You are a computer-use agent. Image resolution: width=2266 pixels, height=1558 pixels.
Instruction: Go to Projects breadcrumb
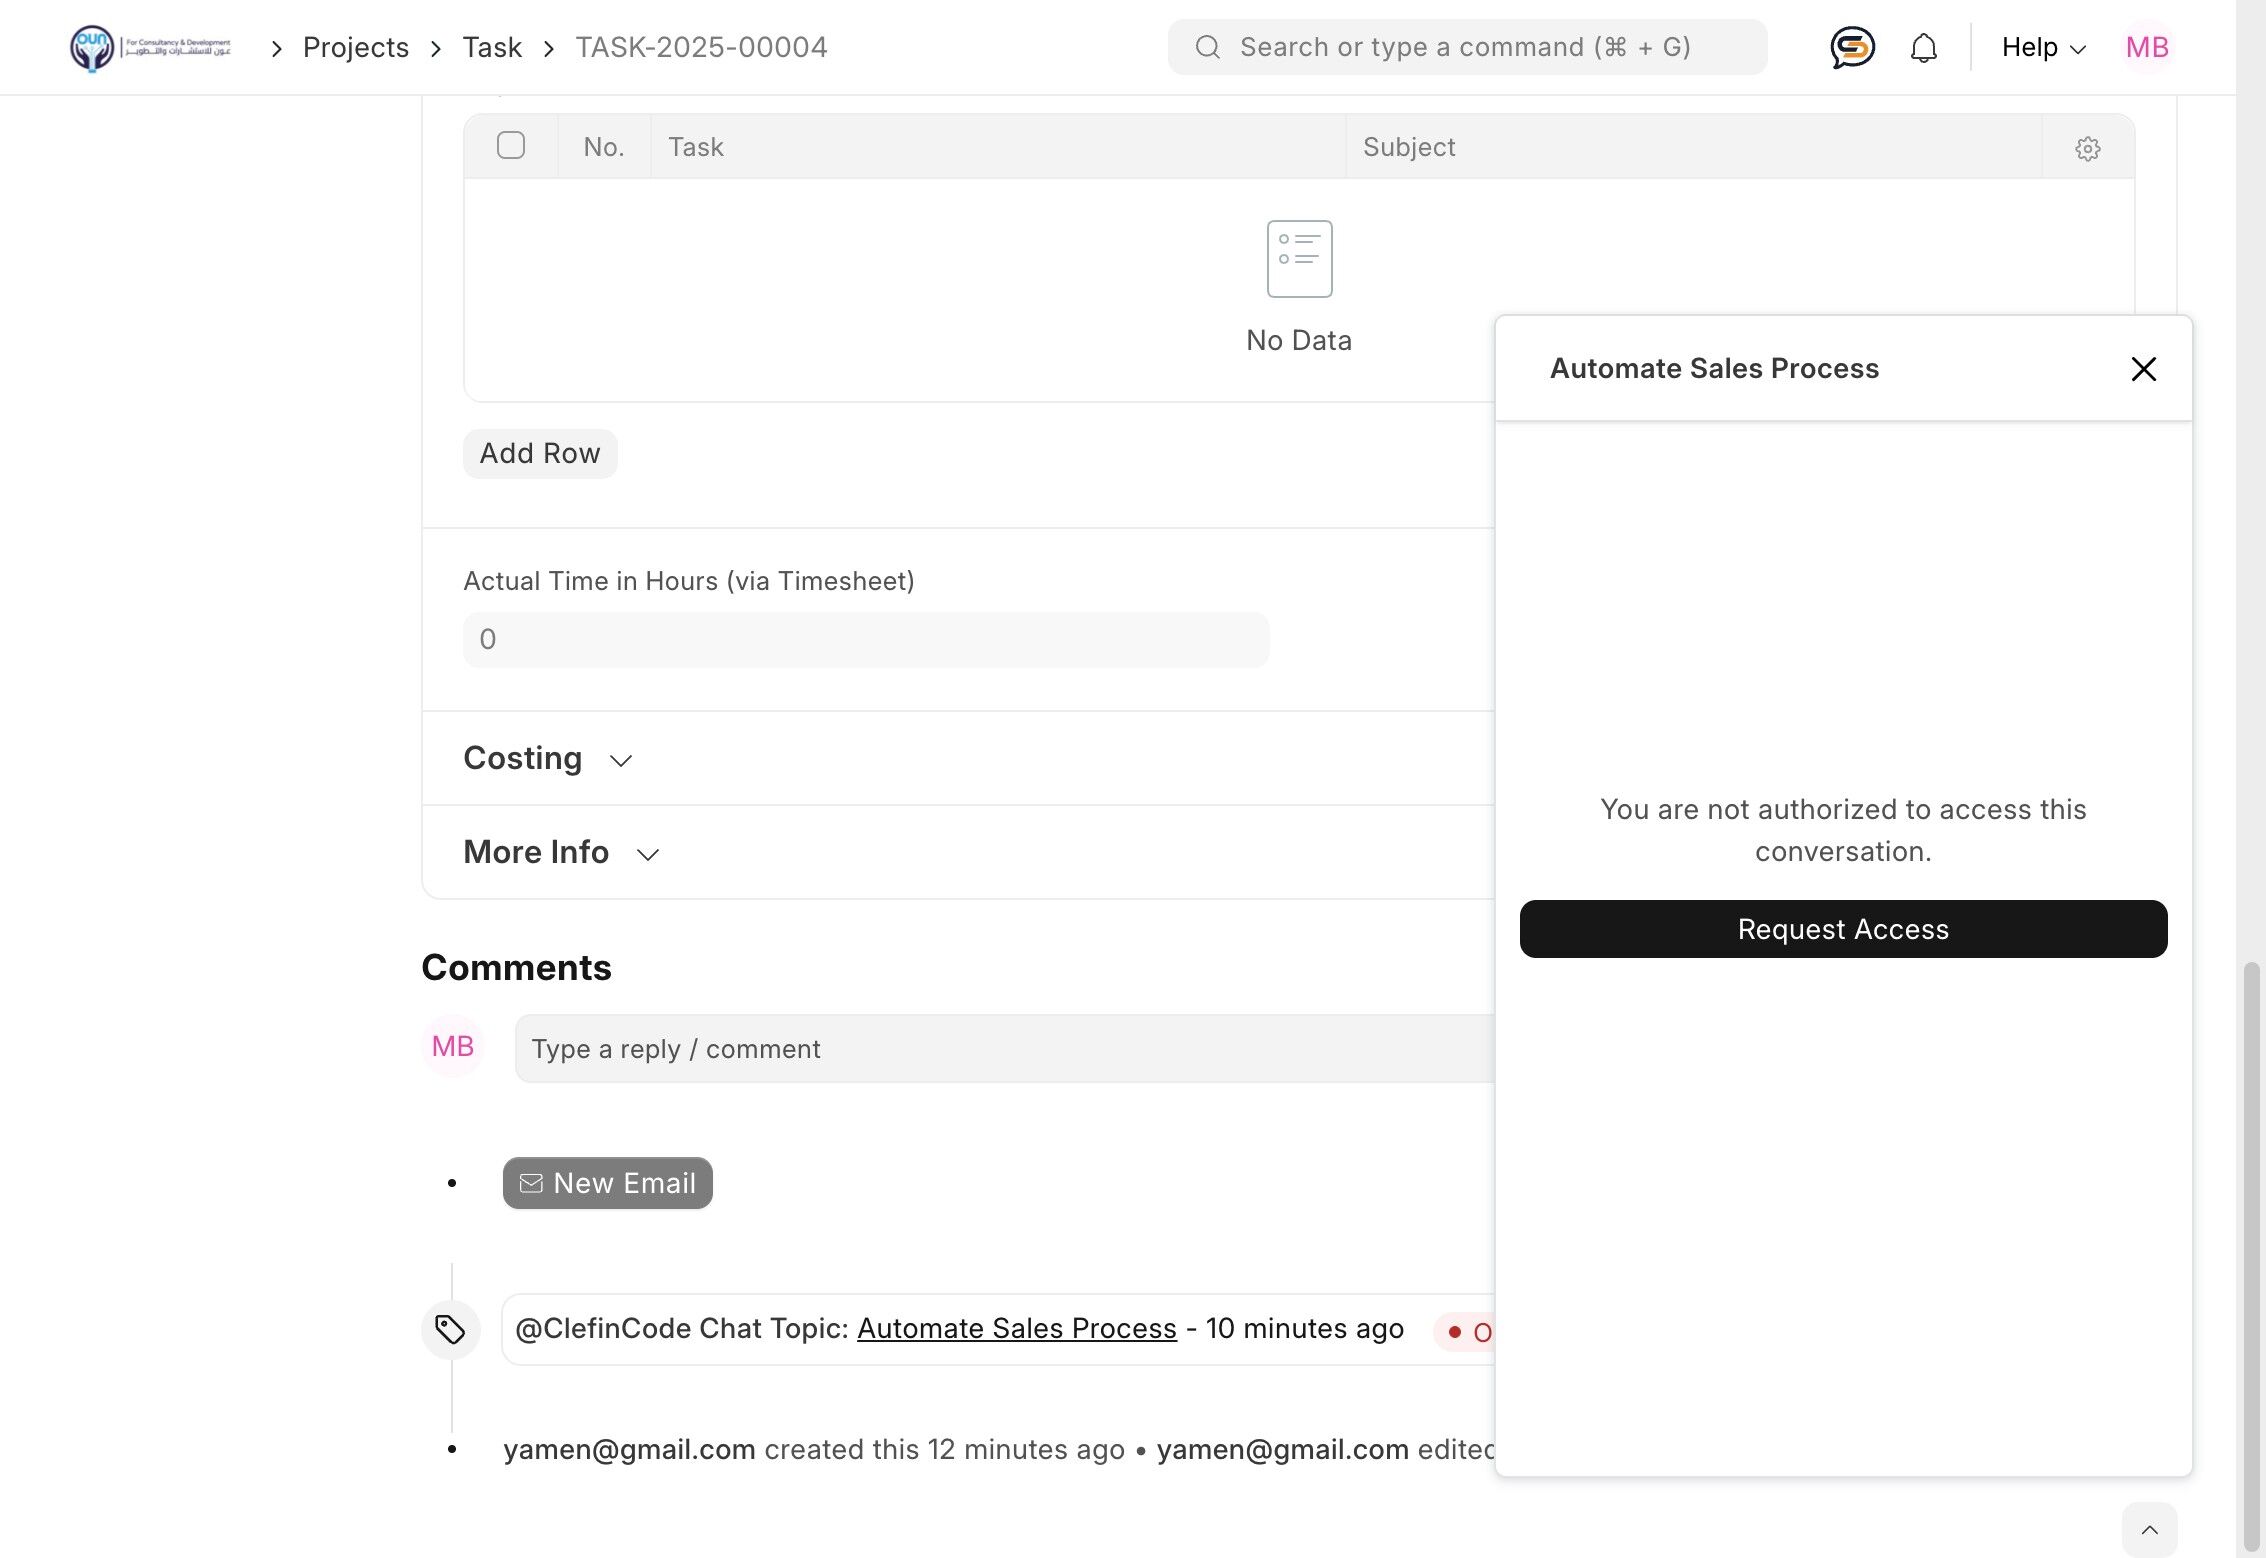pos(355,47)
